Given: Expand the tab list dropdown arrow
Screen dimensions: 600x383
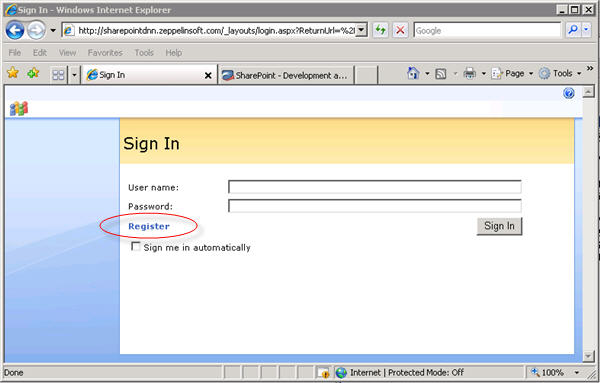Looking at the screenshot, I should point(74,75).
